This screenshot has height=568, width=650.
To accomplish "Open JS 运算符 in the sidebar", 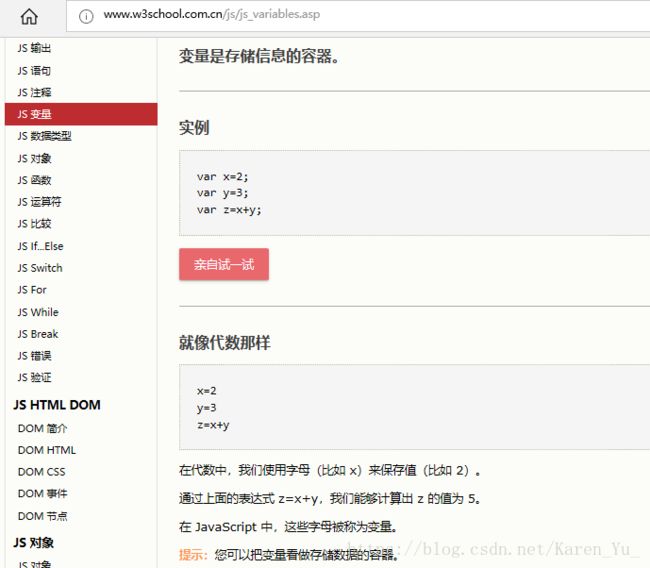I will (x=39, y=202).
